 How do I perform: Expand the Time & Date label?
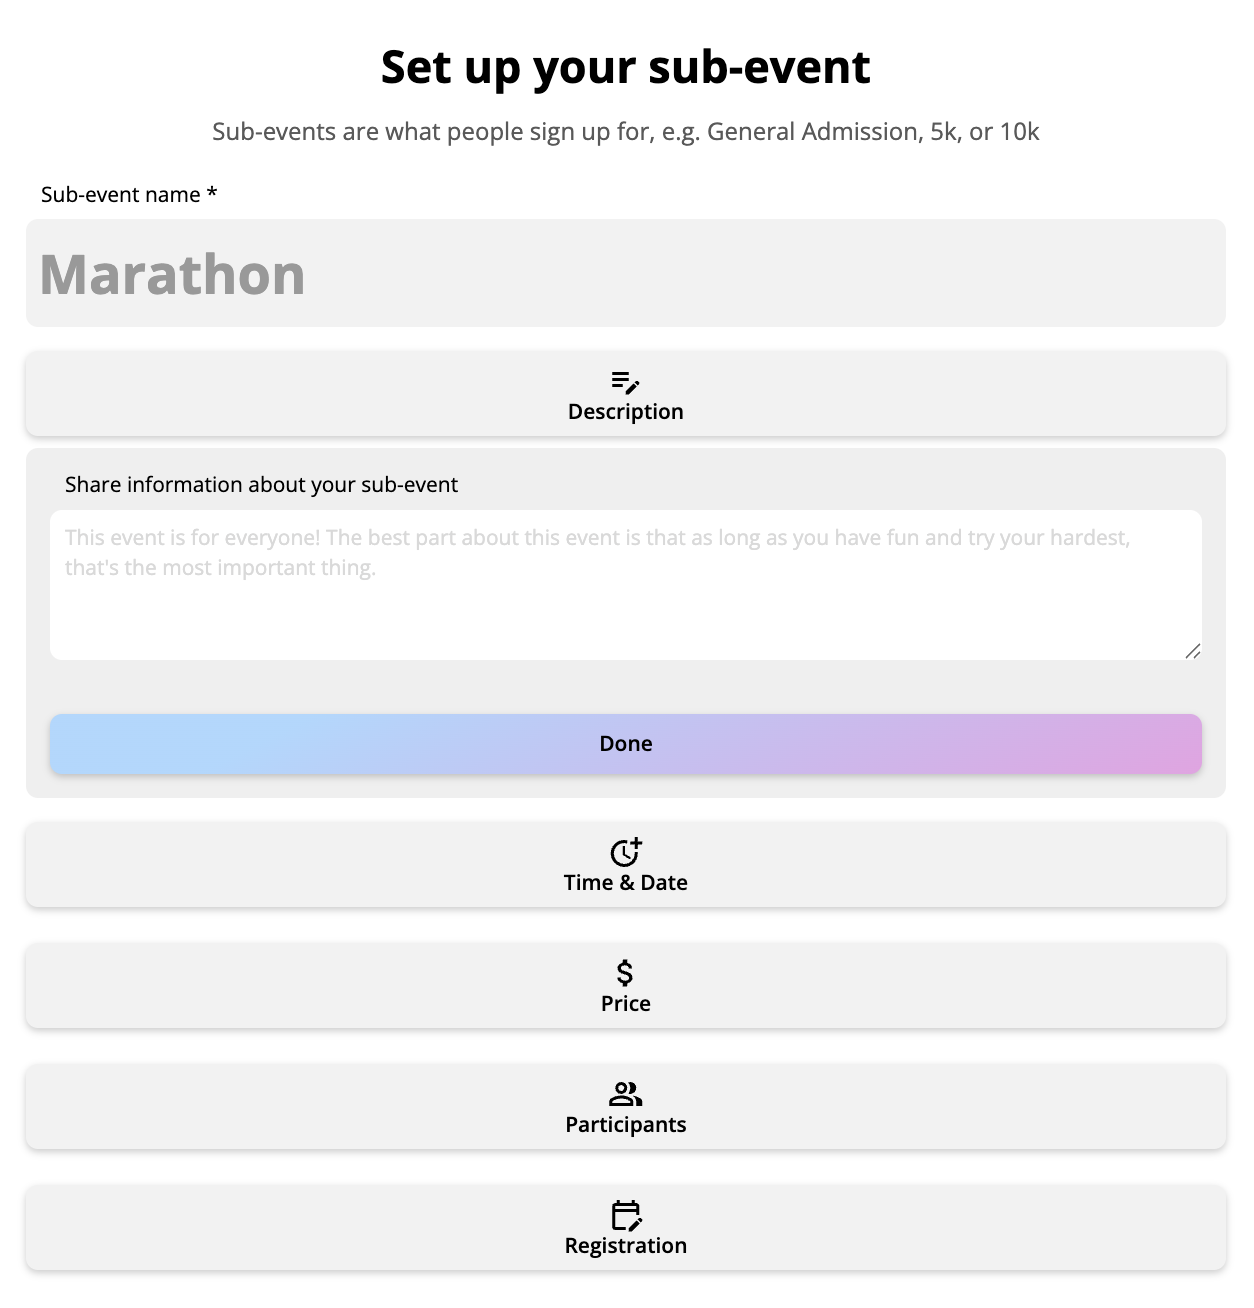click(x=625, y=883)
